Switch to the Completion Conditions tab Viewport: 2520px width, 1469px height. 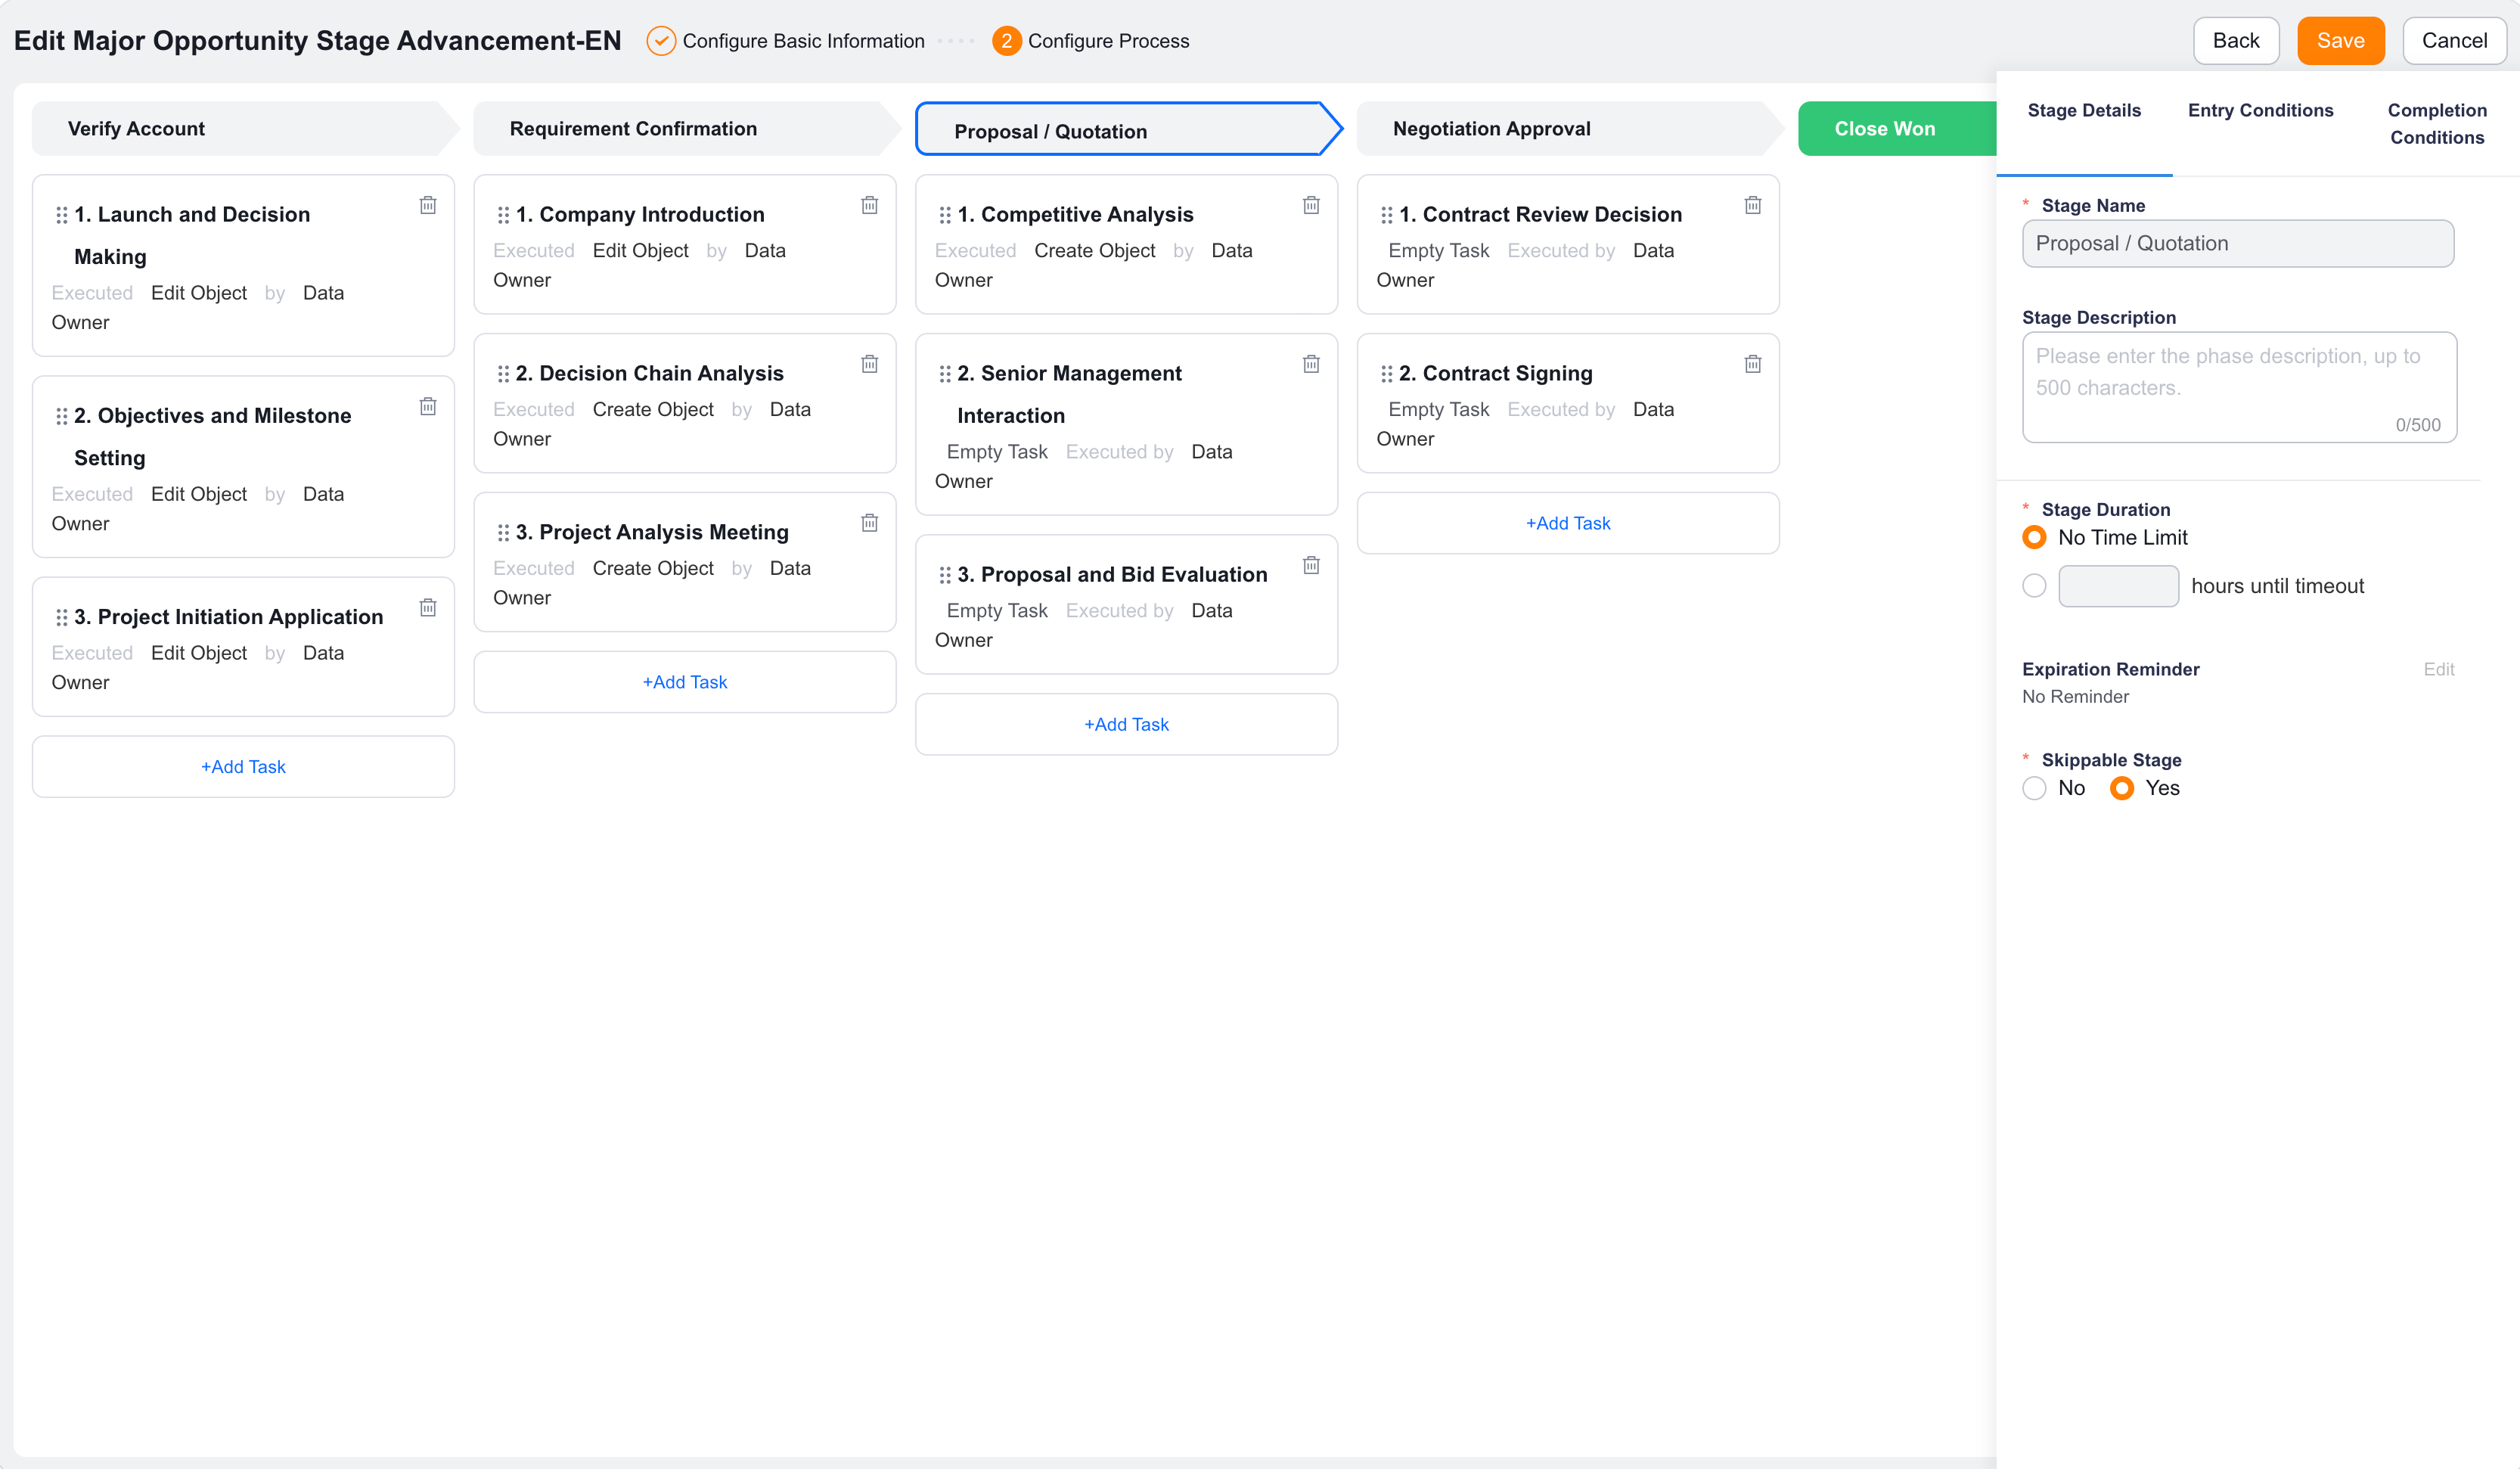click(2437, 124)
